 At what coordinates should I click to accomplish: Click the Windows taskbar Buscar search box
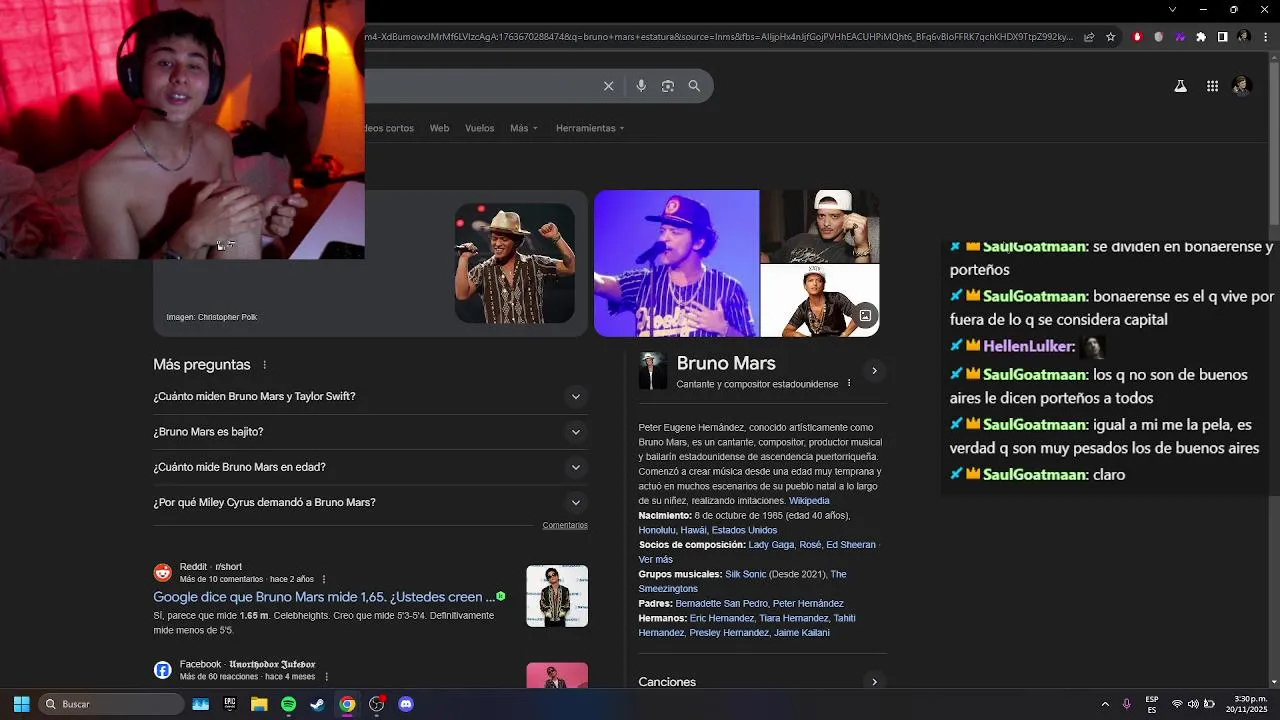[x=110, y=704]
